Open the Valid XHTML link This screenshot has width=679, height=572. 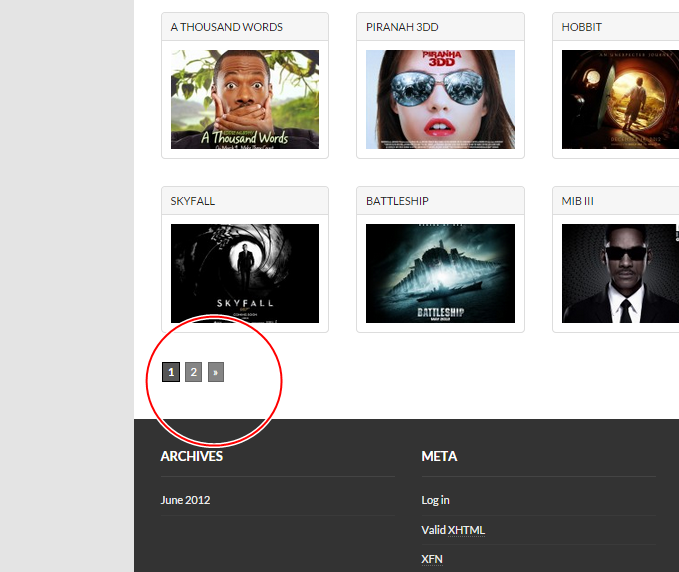coord(453,530)
